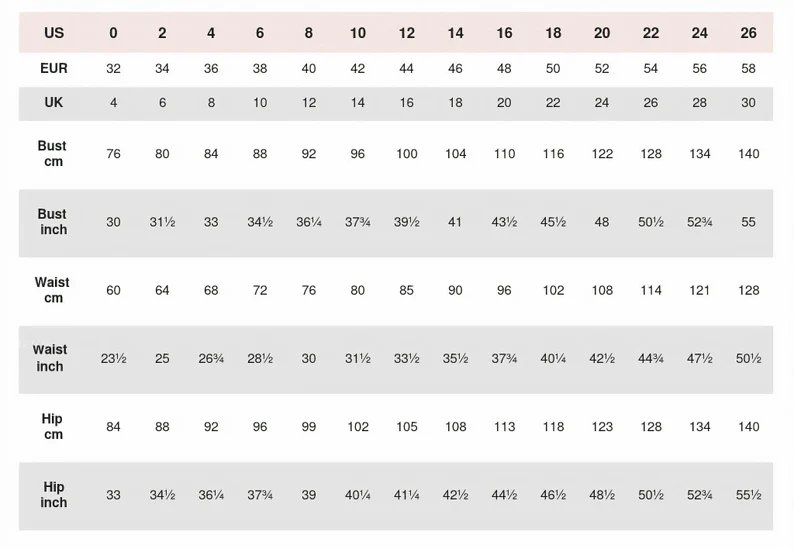794x549 pixels.
Task: Select Hip cm value 113
Action: click(504, 427)
